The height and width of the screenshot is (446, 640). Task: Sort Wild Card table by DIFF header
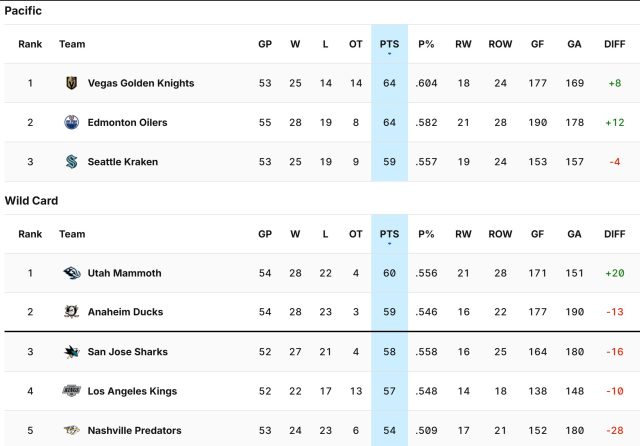point(615,234)
